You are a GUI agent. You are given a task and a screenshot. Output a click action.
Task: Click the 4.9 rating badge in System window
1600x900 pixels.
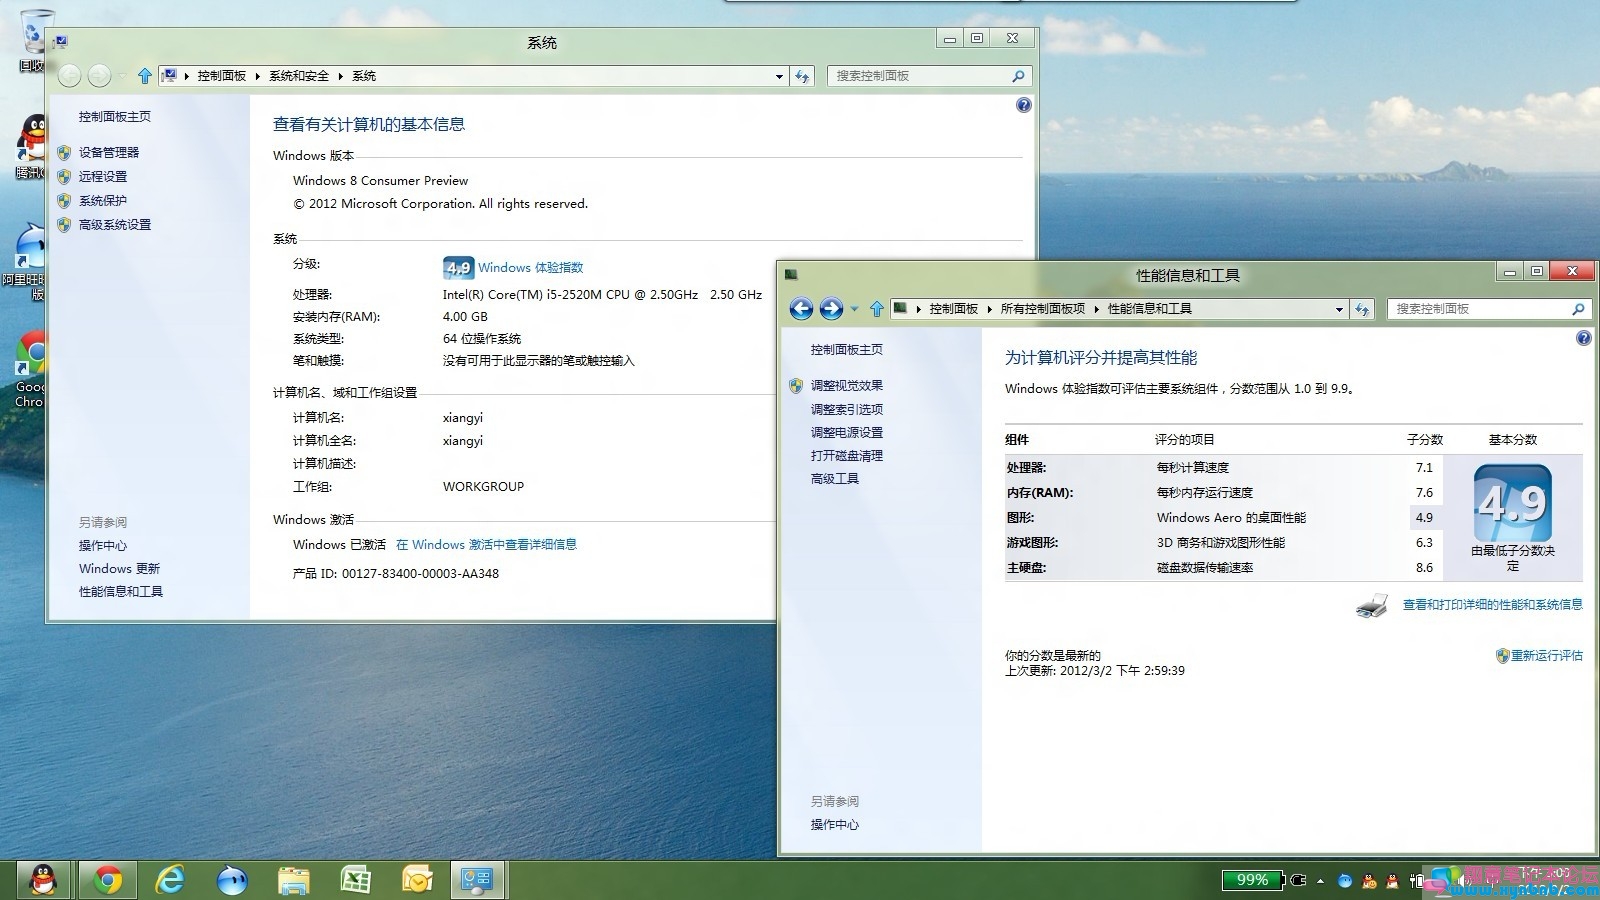point(458,267)
